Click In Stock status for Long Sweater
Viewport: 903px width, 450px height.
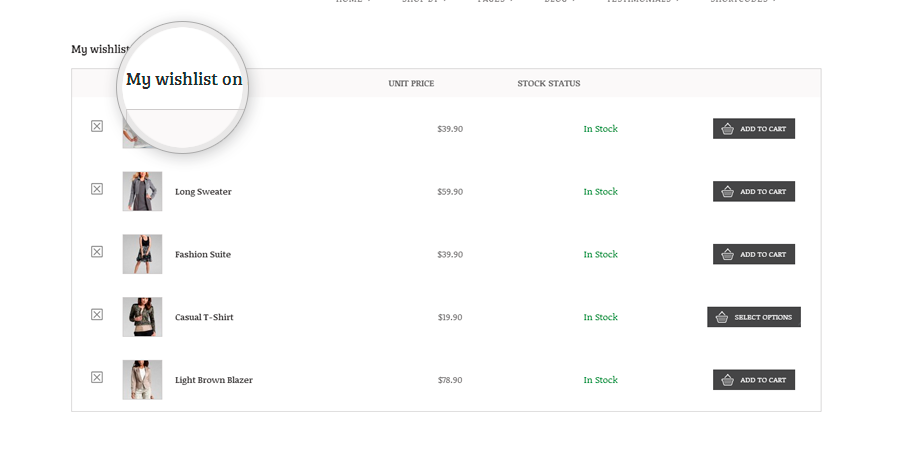coord(601,192)
